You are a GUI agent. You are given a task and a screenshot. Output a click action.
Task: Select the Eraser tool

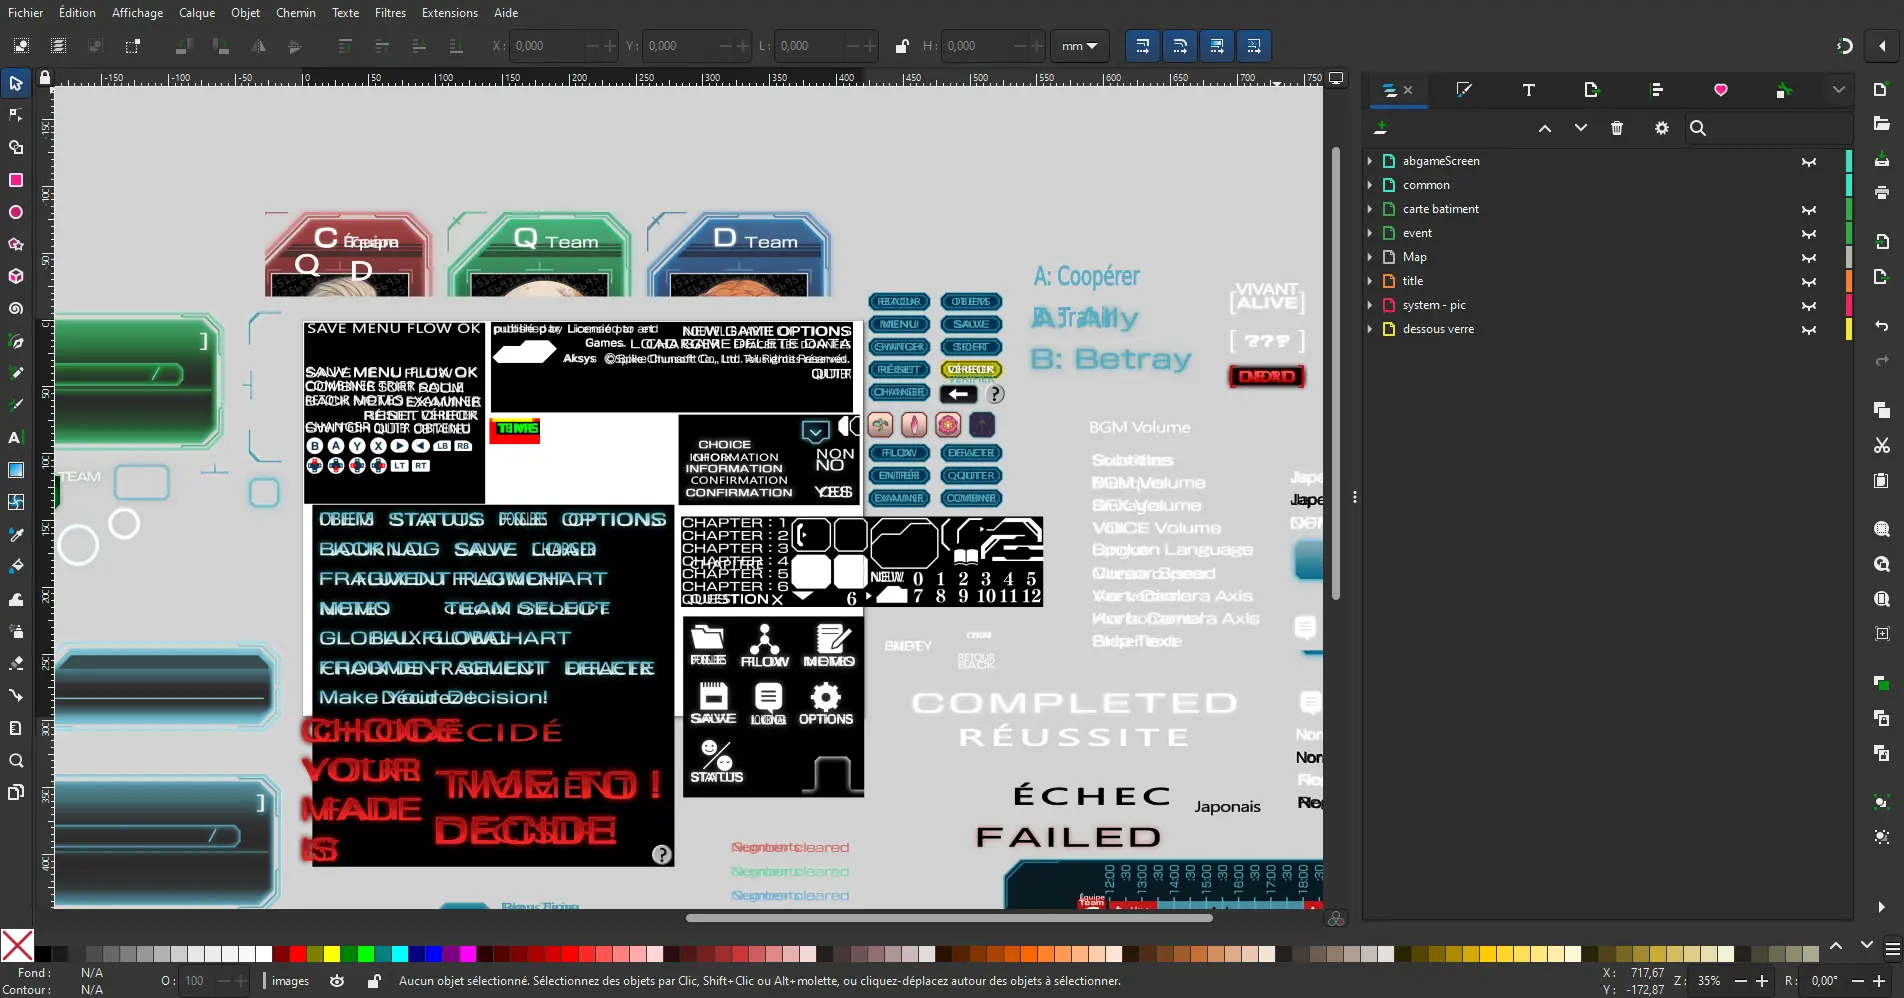point(16,663)
